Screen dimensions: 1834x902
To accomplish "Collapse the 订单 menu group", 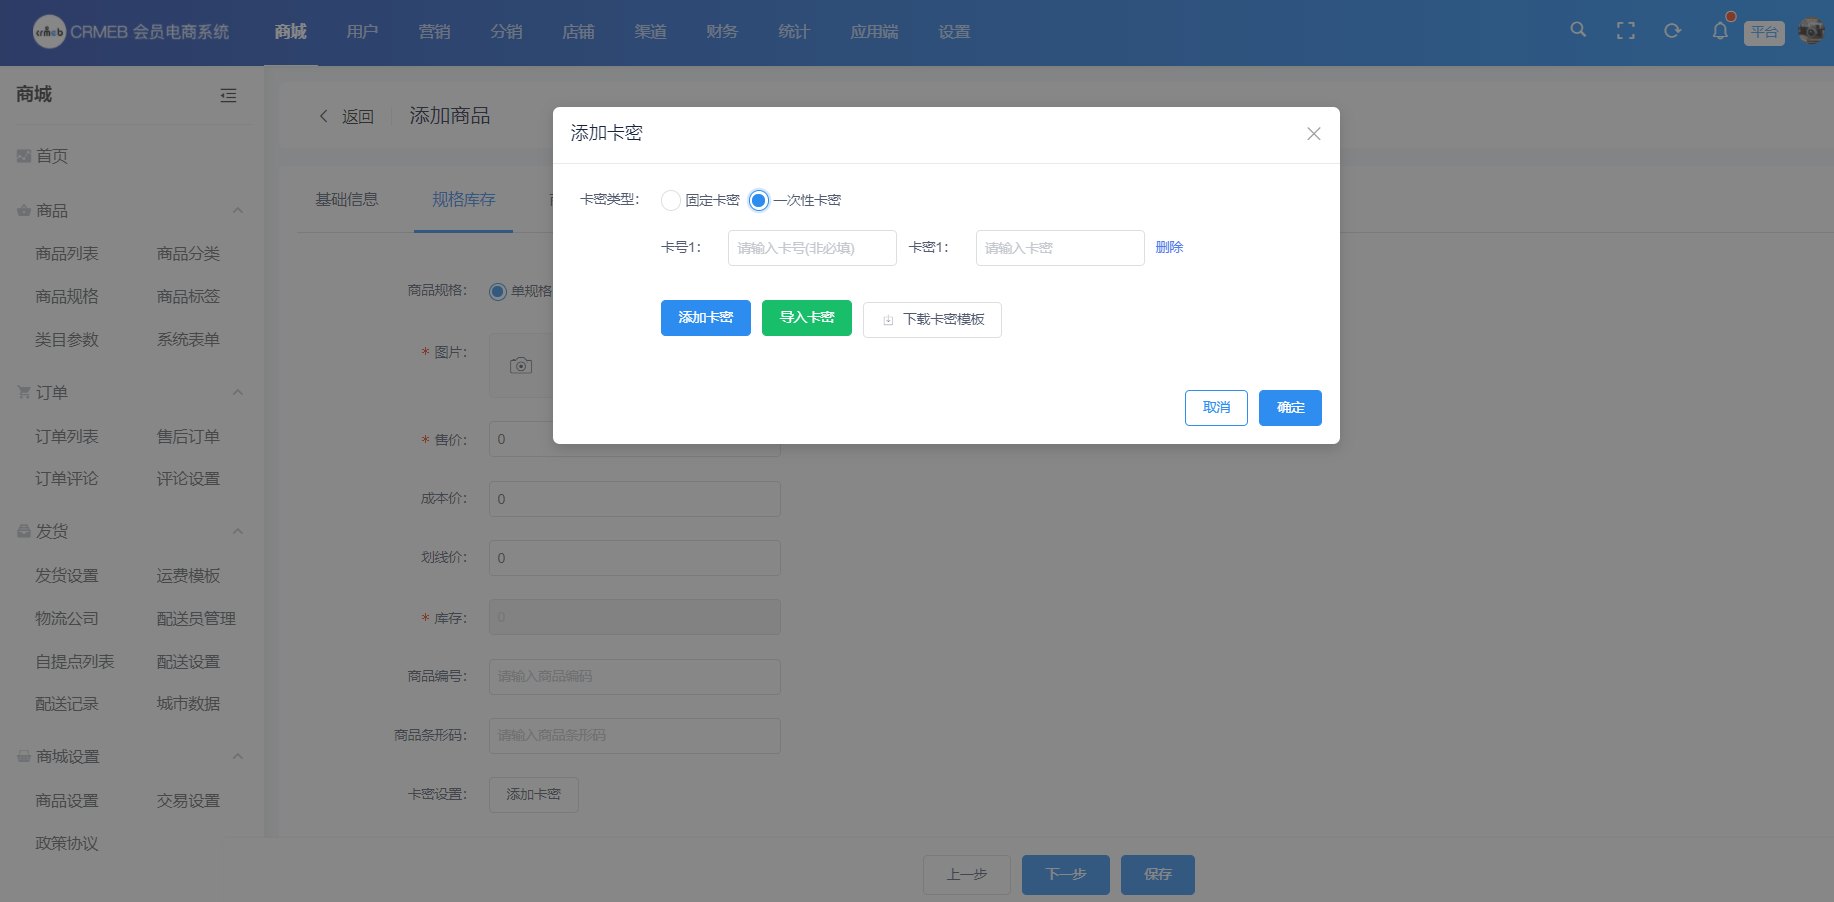I will coord(238,393).
